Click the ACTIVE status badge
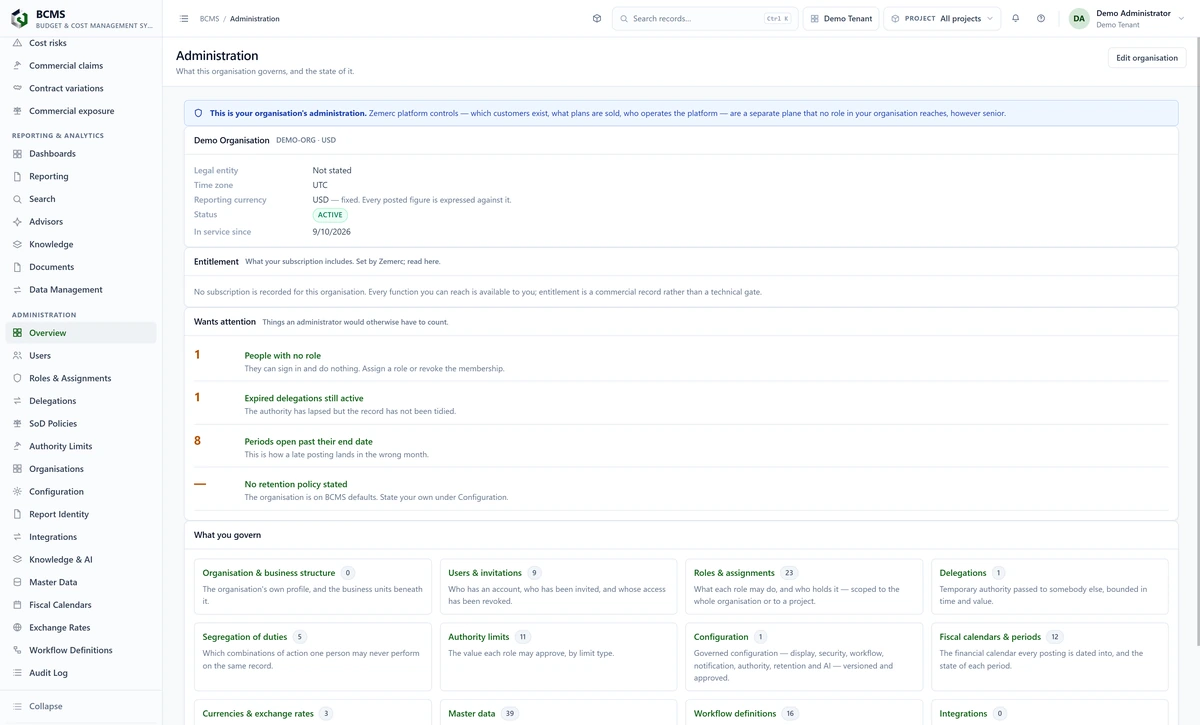The height and width of the screenshot is (725, 1200). coord(330,215)
